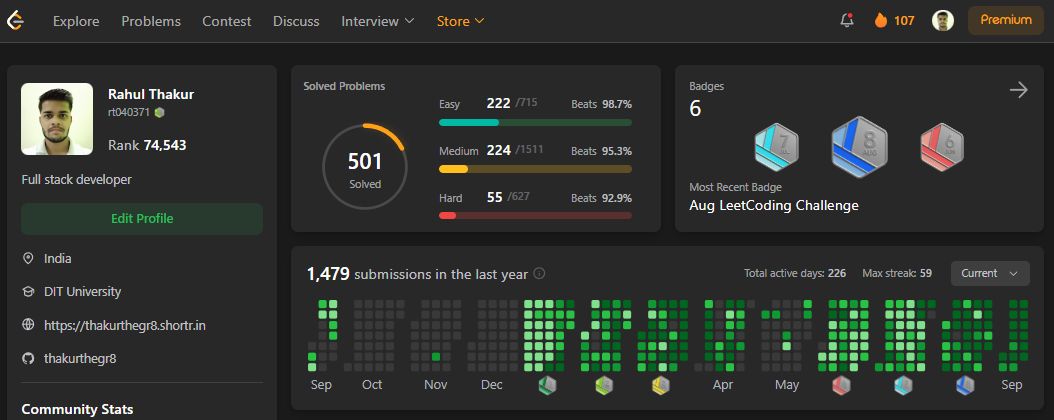Click the Apr month label in heatmap

[723, 384]
